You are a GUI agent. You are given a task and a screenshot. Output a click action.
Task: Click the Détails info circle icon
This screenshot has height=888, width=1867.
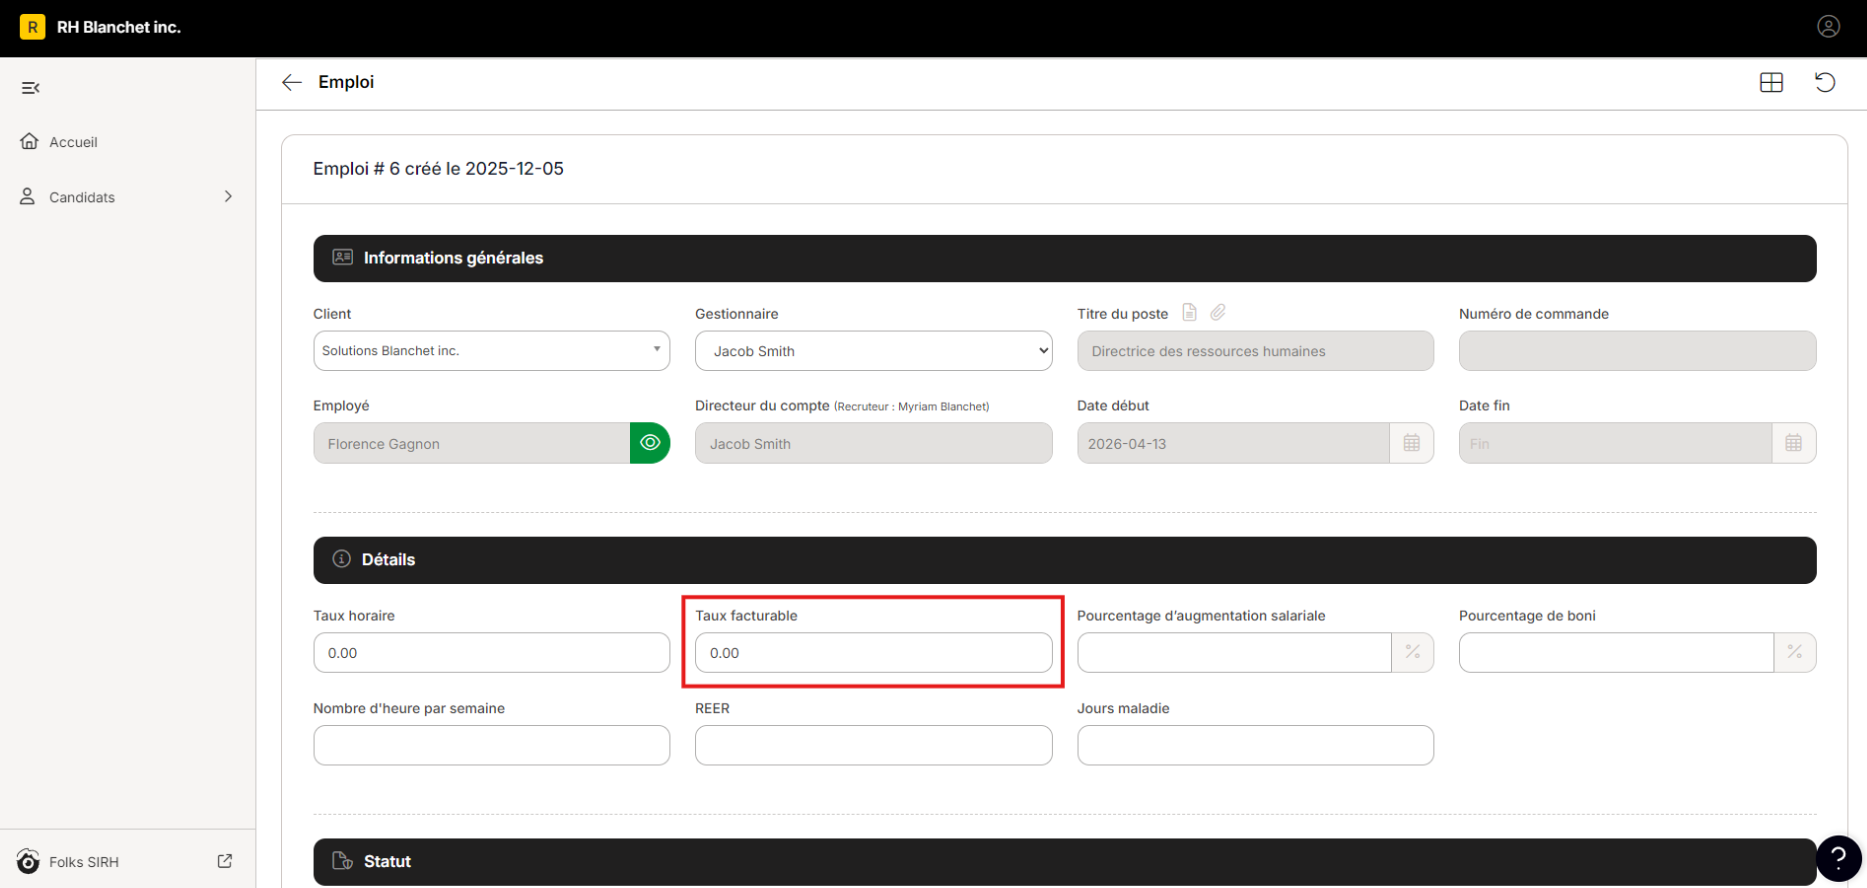(342, 559)
